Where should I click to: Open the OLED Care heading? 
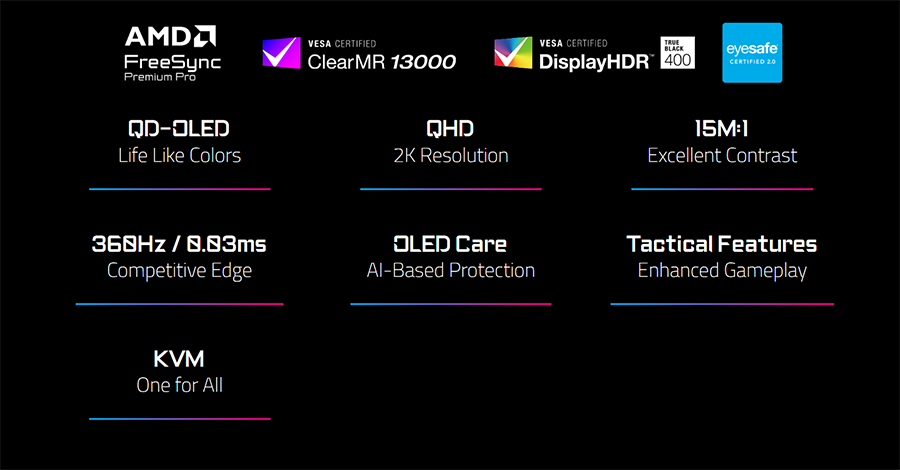coord(450,244)
